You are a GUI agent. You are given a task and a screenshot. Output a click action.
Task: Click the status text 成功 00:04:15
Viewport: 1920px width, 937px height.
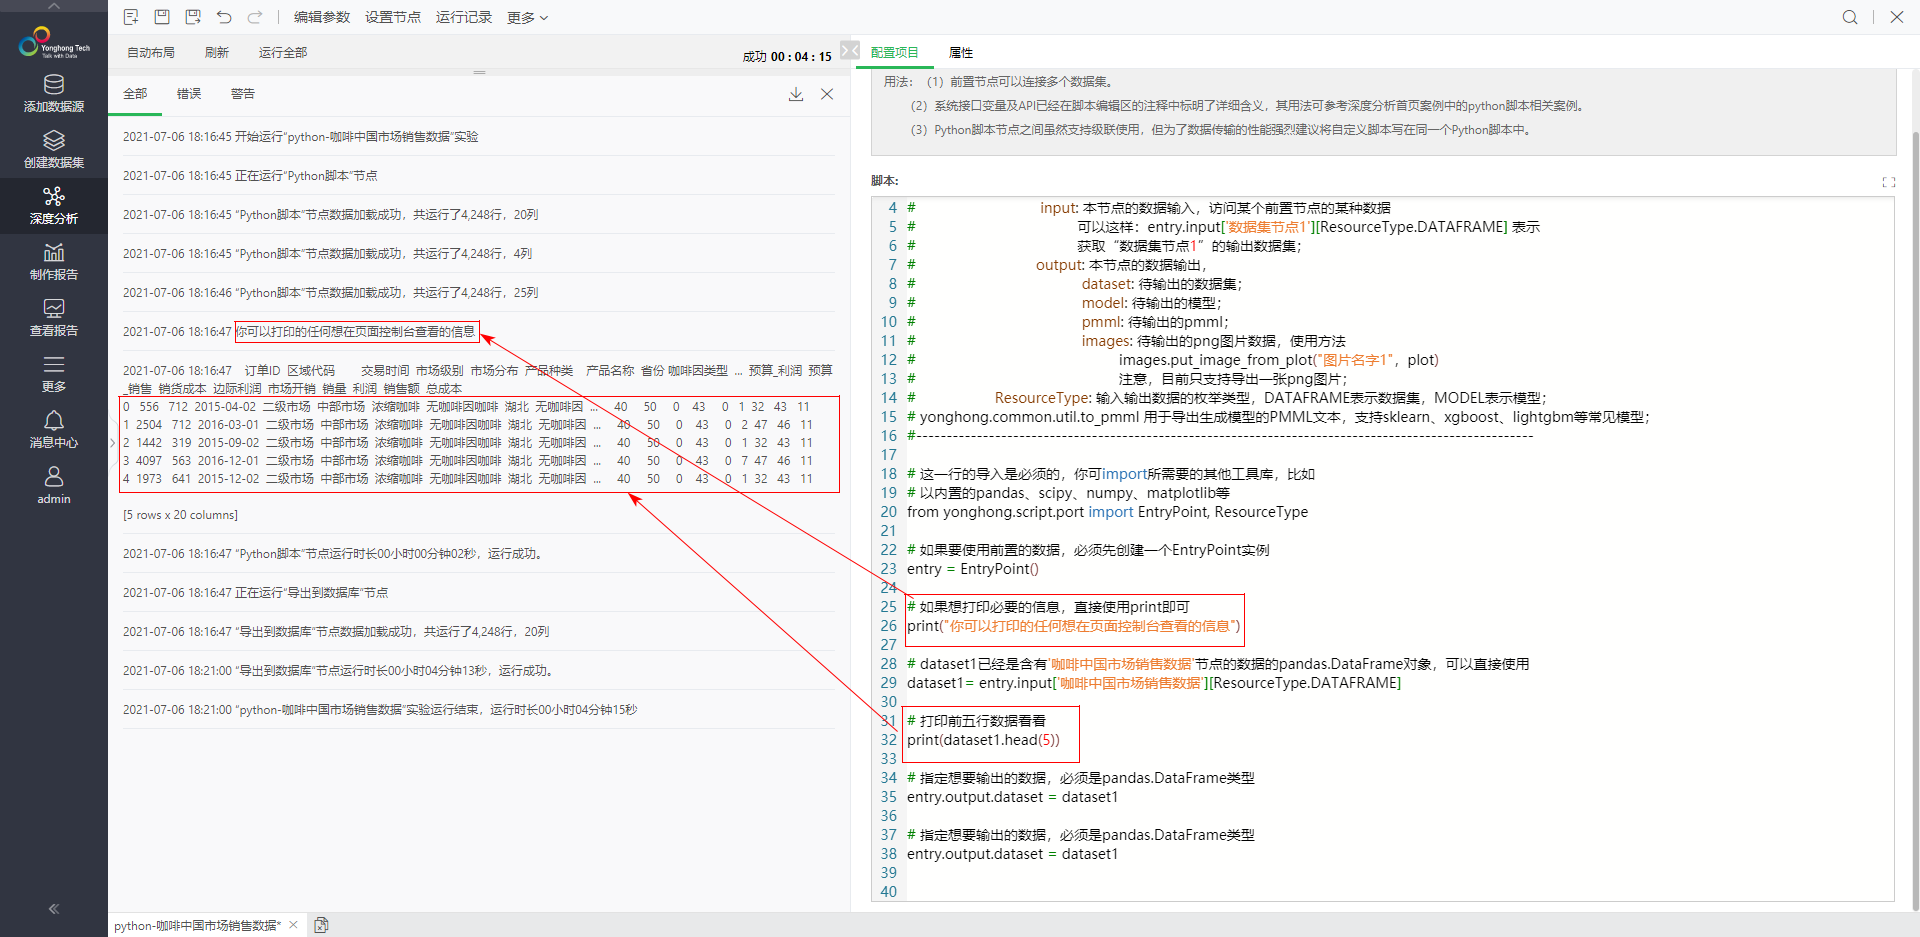click(787, 57)
